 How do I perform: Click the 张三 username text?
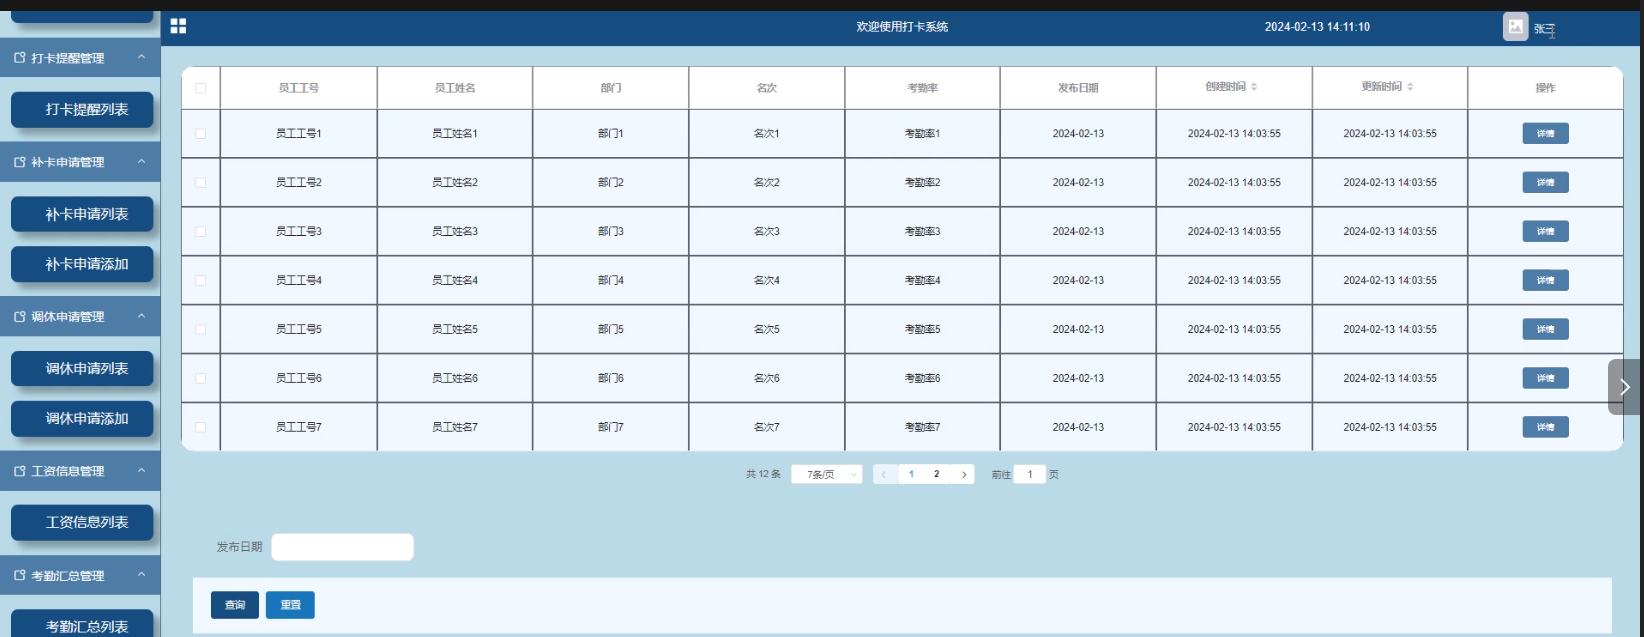[1545, 29]
